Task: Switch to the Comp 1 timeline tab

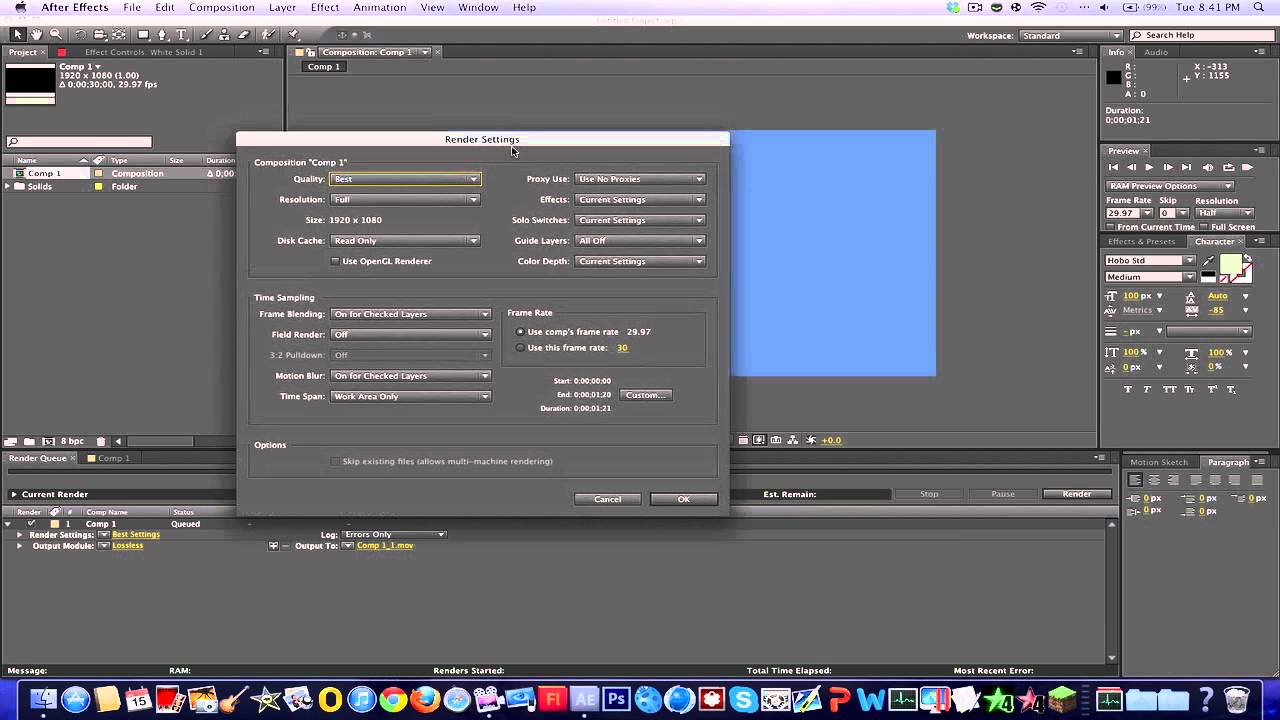Action: (x=108, y=458)
